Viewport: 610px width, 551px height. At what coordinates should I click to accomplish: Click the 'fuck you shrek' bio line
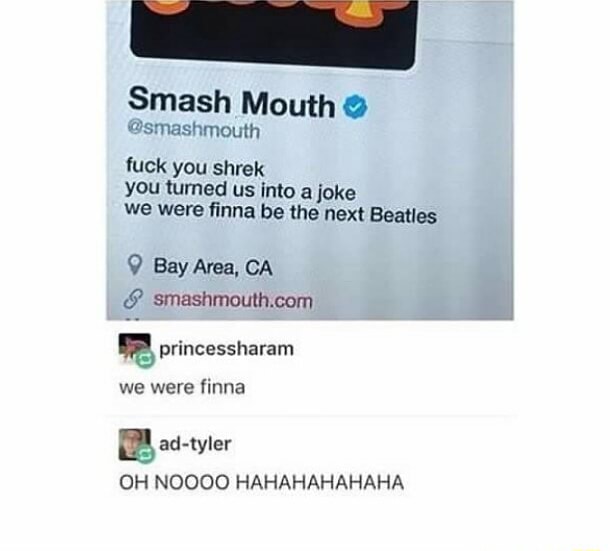point(195,168)
